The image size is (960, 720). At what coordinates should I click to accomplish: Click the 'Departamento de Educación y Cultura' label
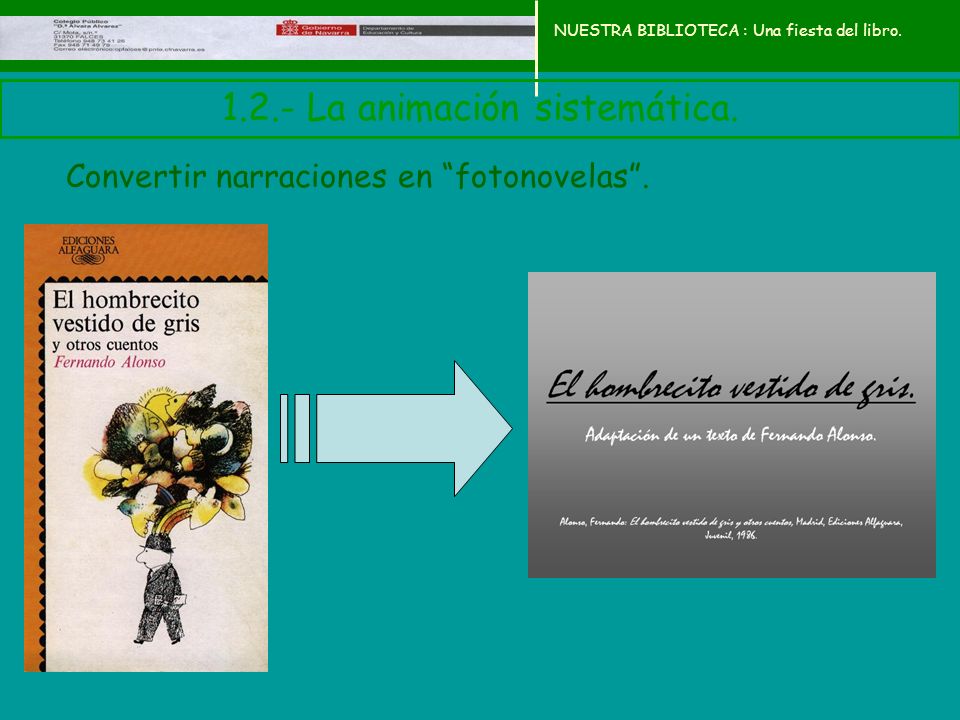392,29
